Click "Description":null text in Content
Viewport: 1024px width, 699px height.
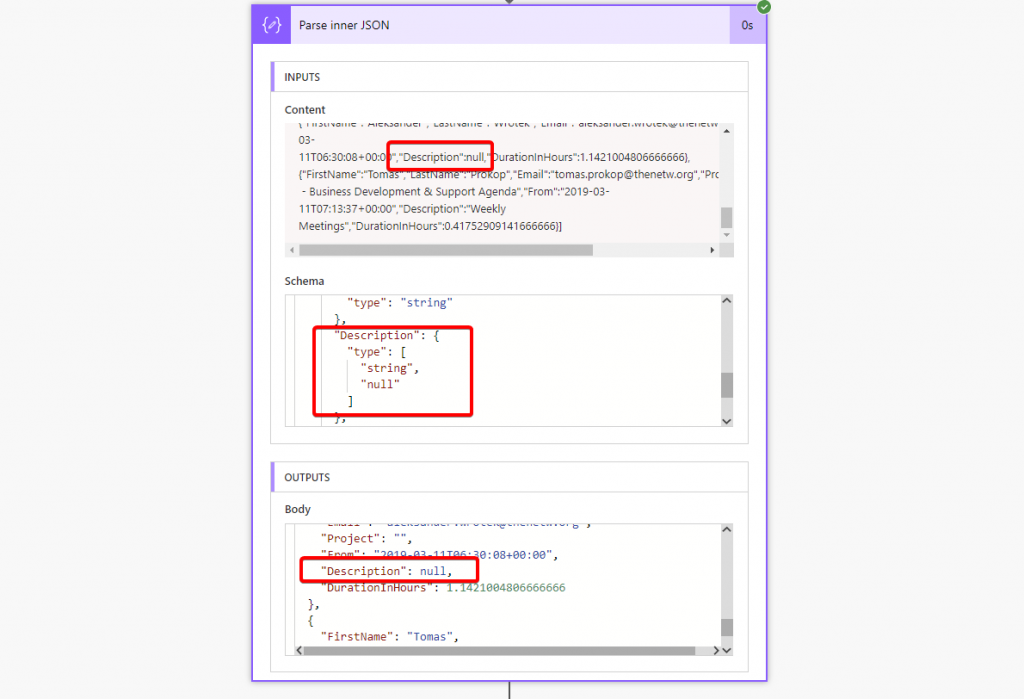(441, 157)
